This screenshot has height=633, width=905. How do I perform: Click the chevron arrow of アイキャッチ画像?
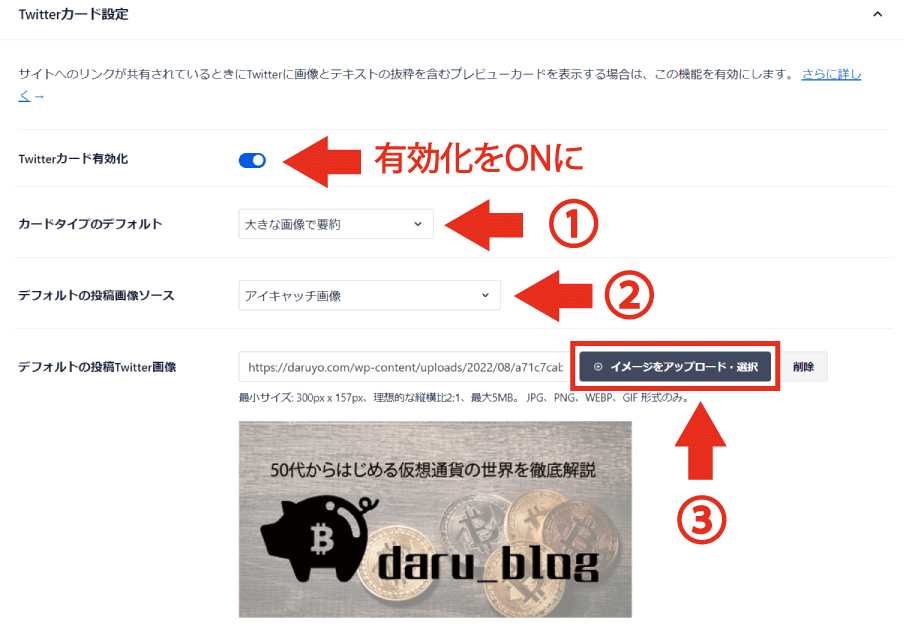click(x=485, y=295)
